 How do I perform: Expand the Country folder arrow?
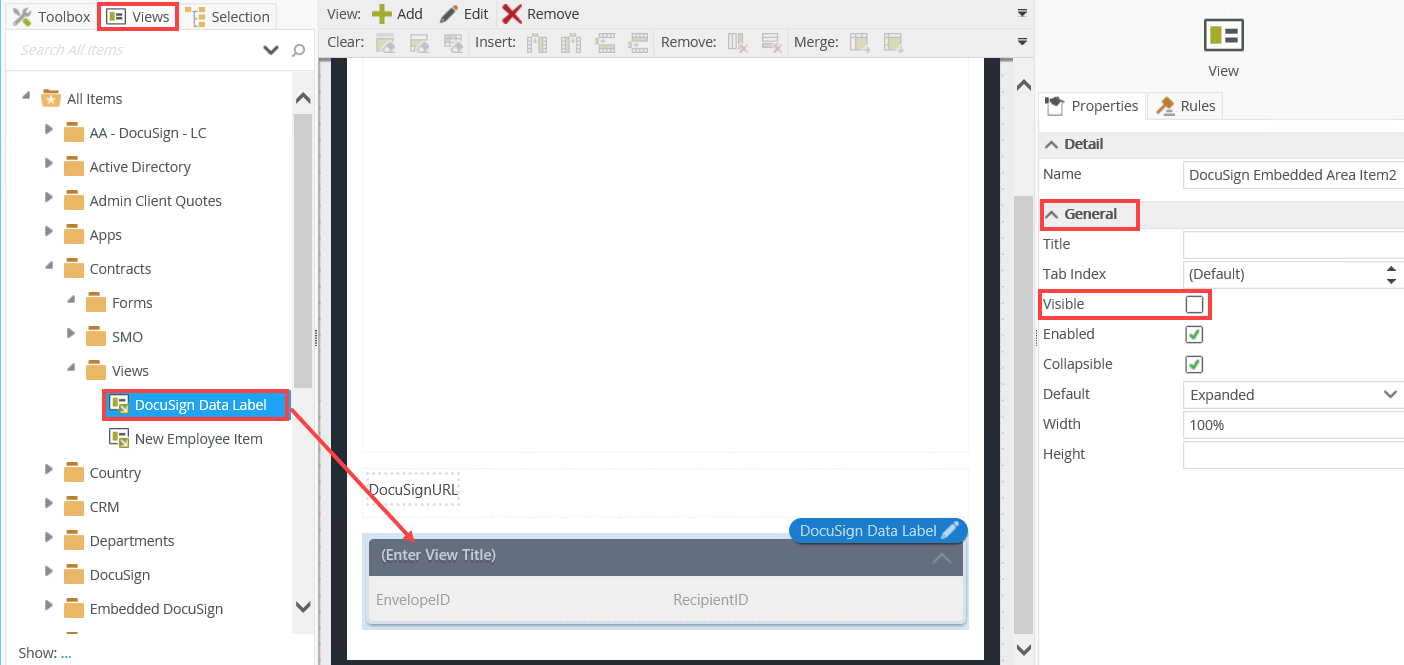coord(48,471)
